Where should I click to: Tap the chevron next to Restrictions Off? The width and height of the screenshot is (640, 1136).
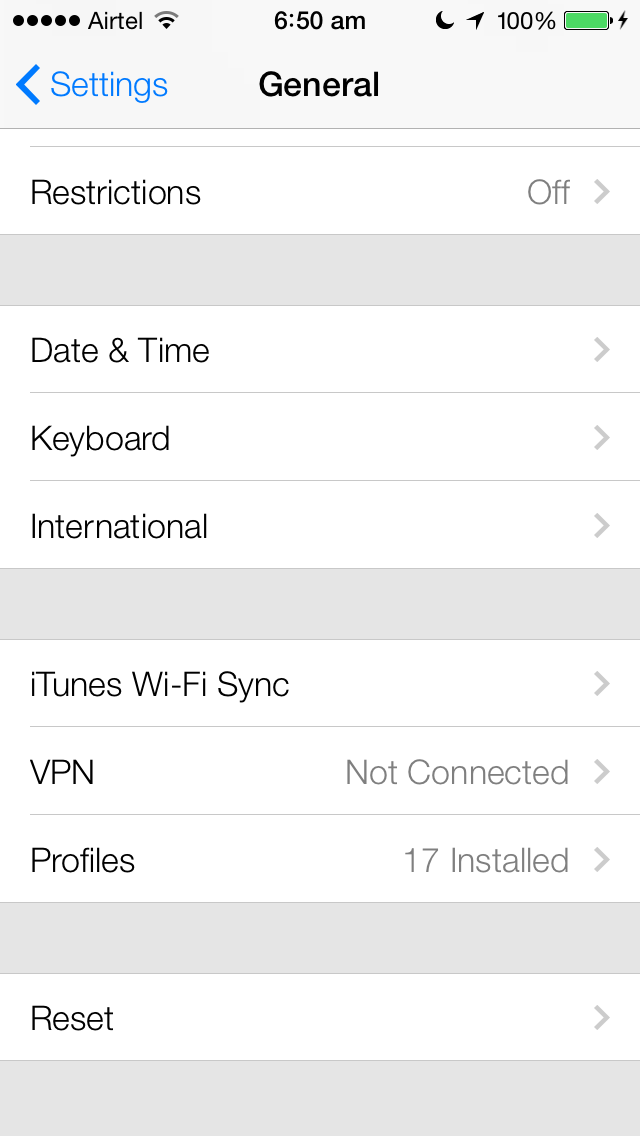pos(601,192)
